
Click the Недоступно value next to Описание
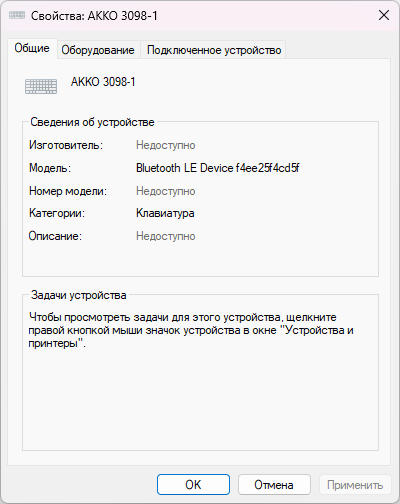166,236
